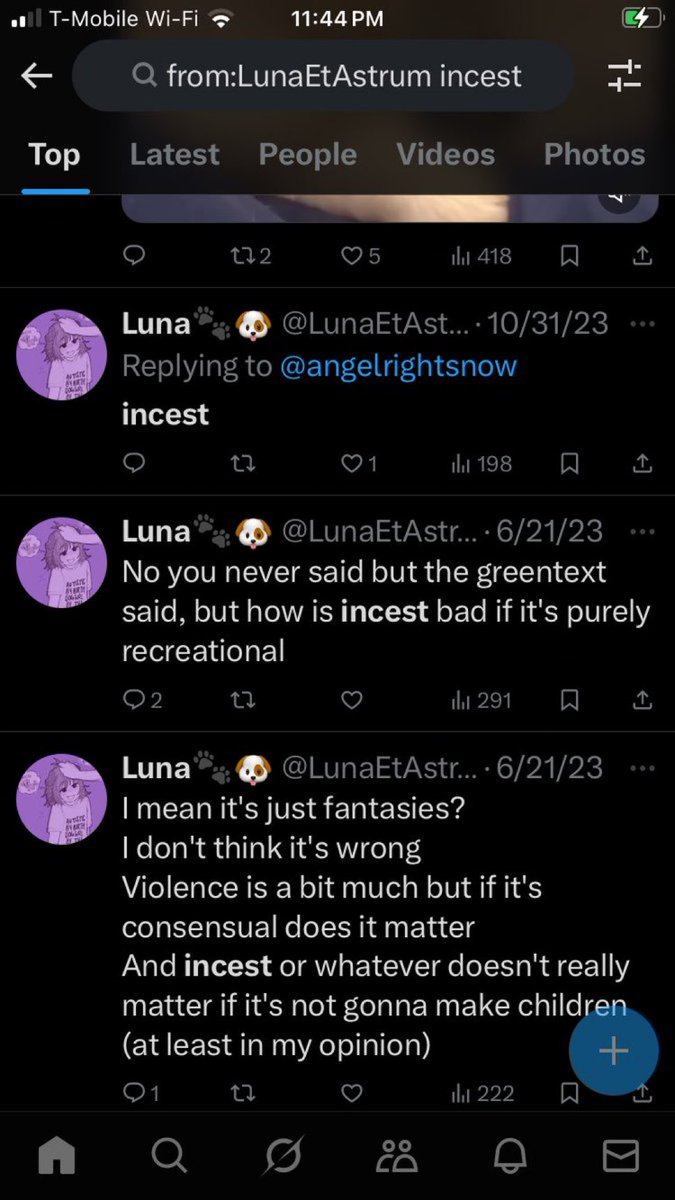The width and height of the screenshot is (675, 1200).
Task: Open the @angelrightsnow profile link
Action: coord(398,366)
